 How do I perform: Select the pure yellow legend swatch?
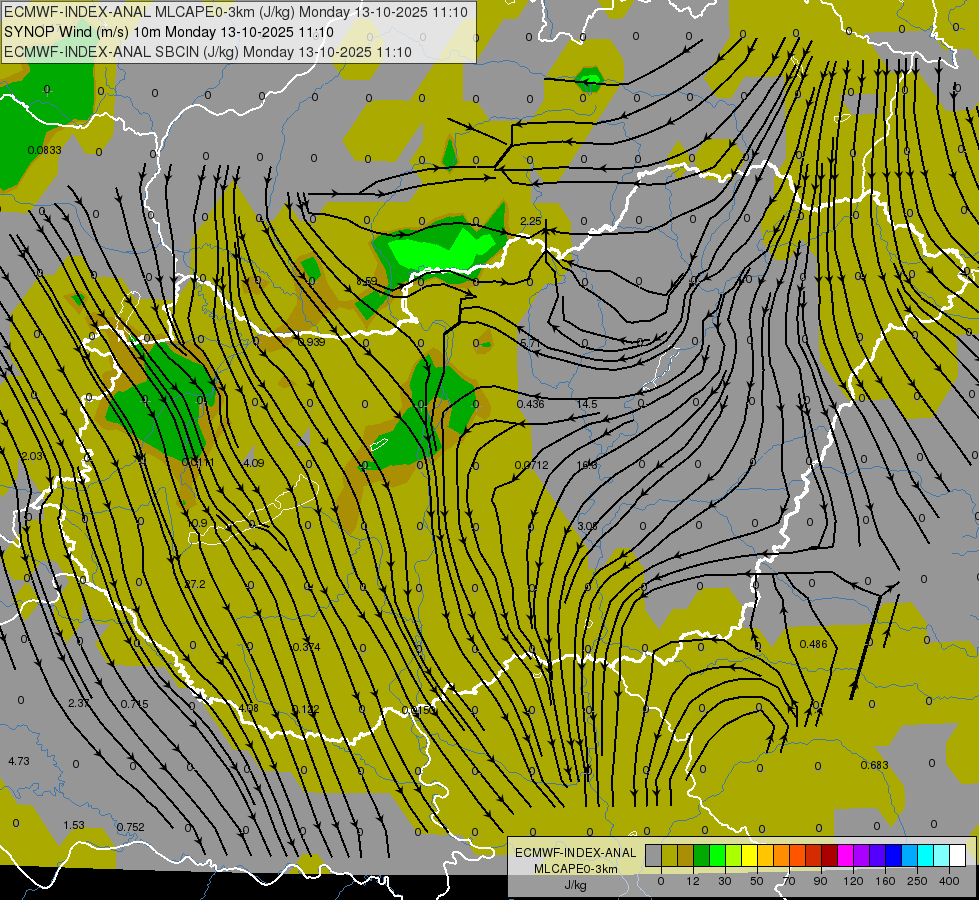point(749,855)
